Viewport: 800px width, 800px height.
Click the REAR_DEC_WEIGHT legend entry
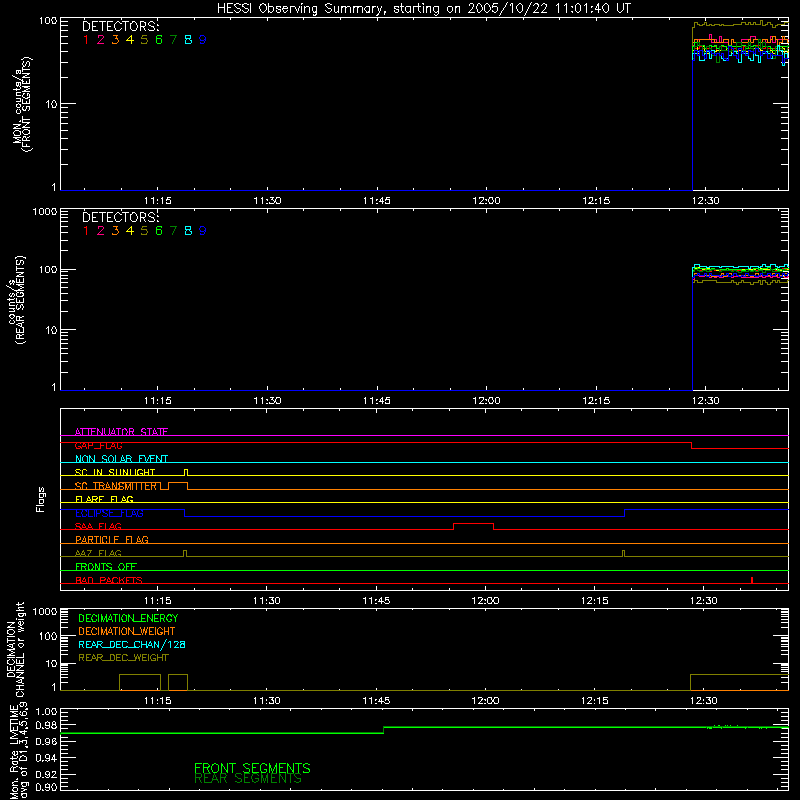coord(123,658)
